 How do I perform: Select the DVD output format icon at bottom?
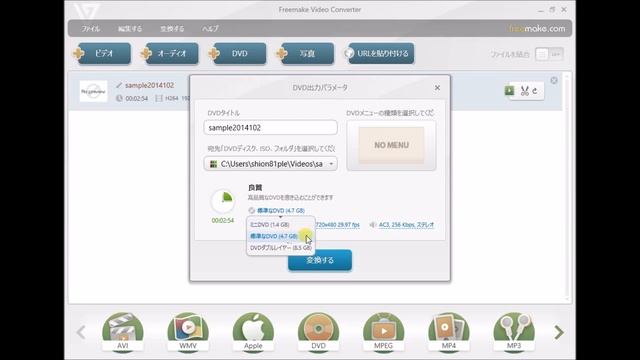click(318, 332)
